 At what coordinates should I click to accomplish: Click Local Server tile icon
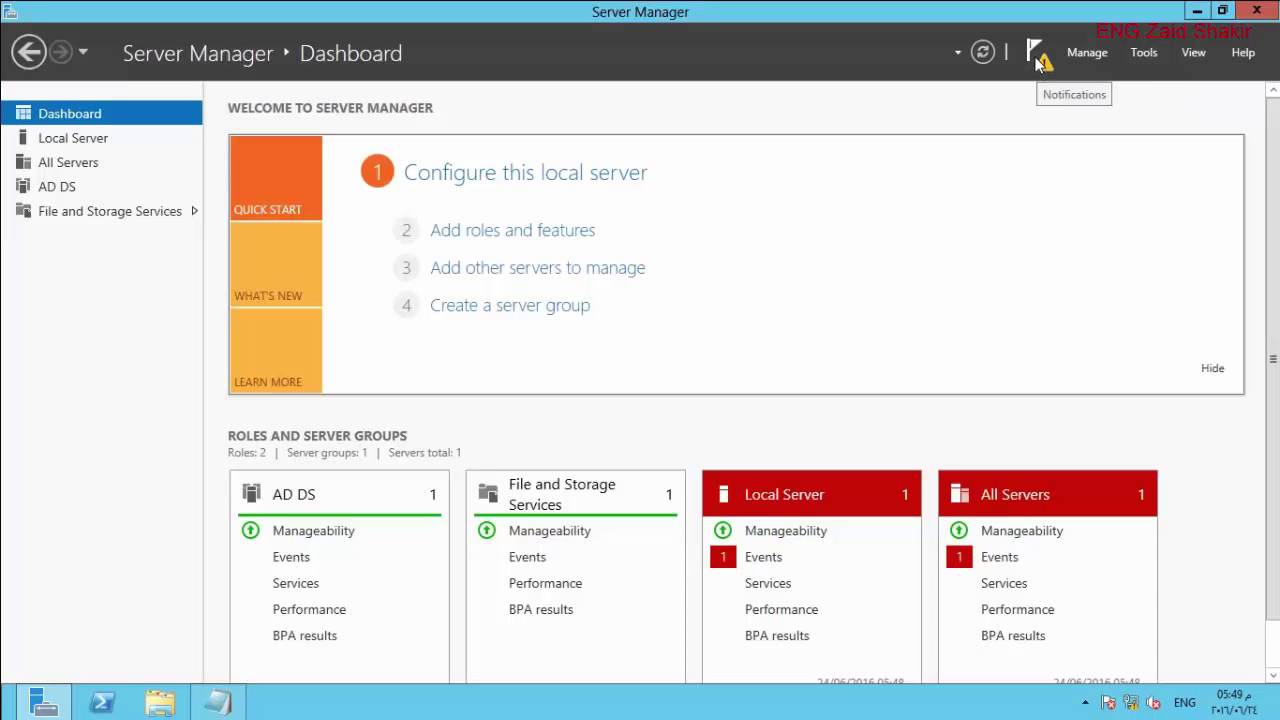pos(723,494)
